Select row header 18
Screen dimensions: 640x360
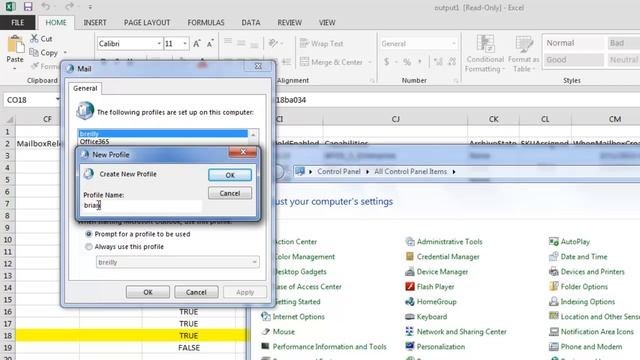click(x=7, y=336)
